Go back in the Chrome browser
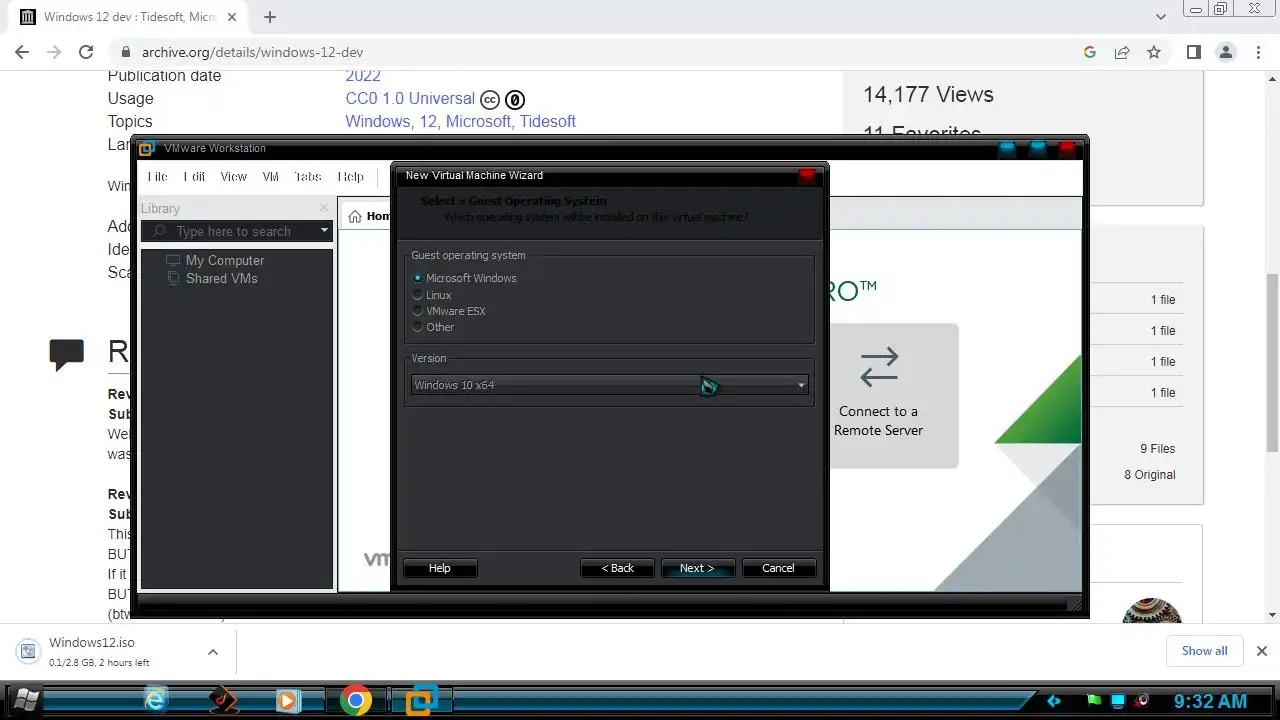 click(22, 52)
